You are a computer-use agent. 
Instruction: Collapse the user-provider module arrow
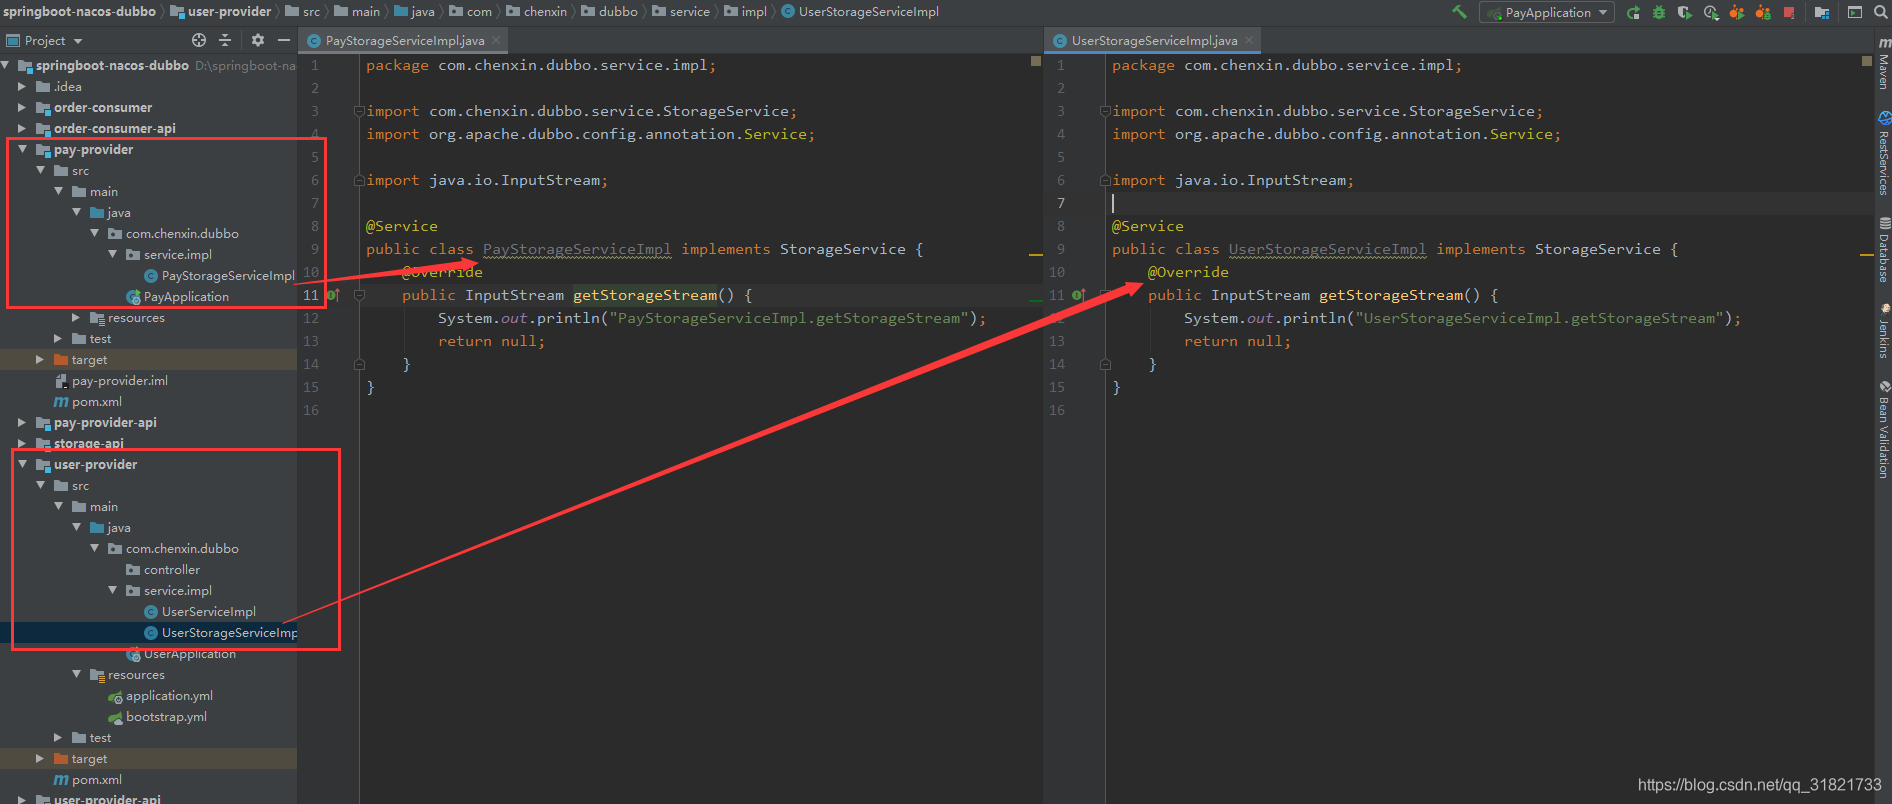click(22, 464)
